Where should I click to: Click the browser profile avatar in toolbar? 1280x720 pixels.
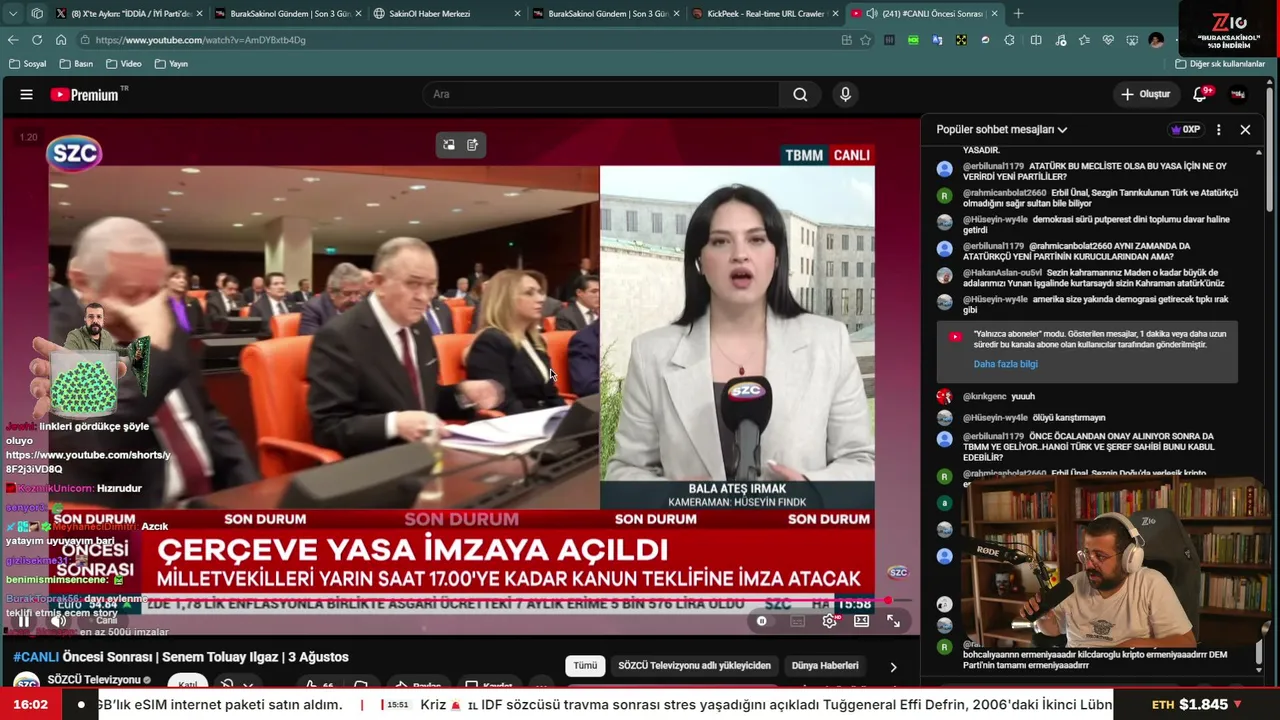click(1157, 40)
